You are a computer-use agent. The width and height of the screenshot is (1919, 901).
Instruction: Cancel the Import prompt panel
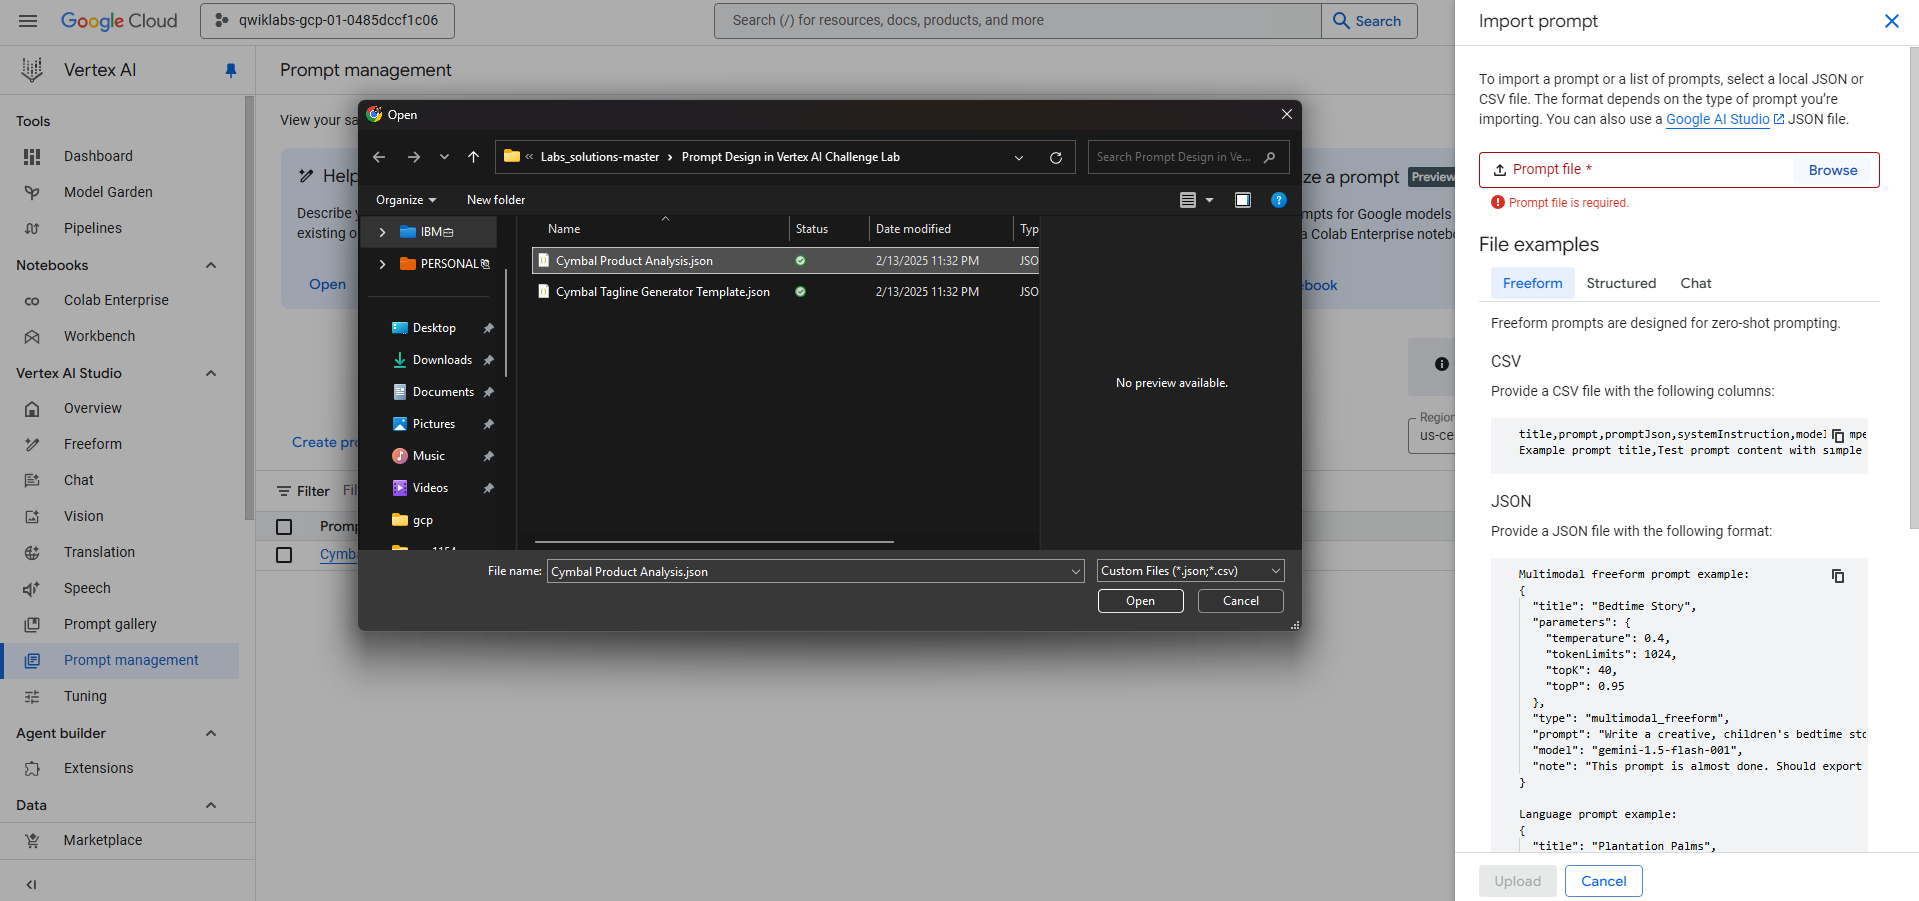1603,881
